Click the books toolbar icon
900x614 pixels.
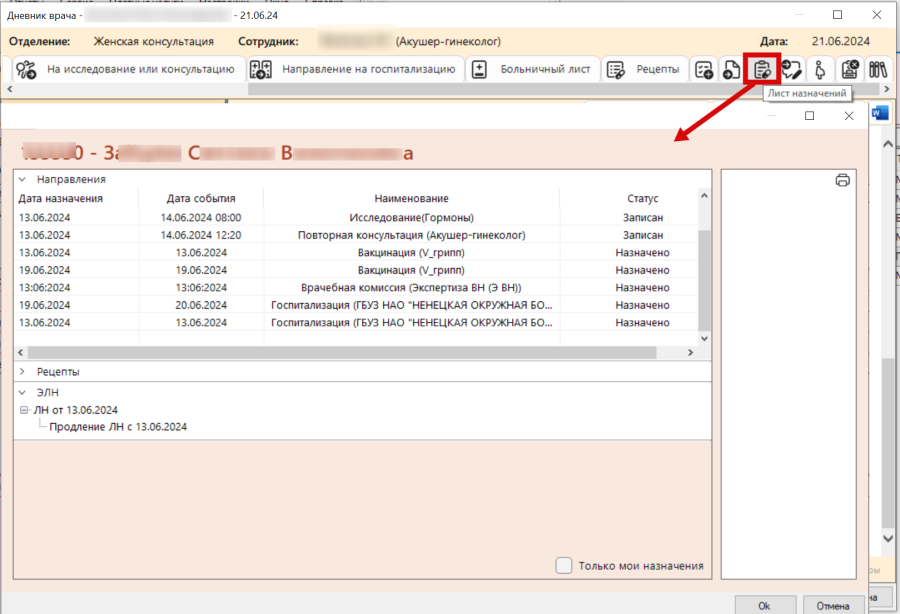tap(878, 69)
